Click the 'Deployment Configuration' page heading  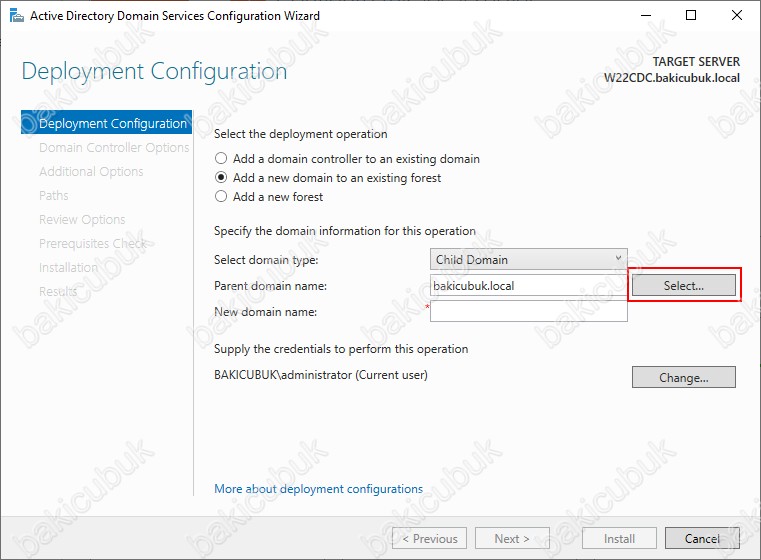click(x=154, y=72)
